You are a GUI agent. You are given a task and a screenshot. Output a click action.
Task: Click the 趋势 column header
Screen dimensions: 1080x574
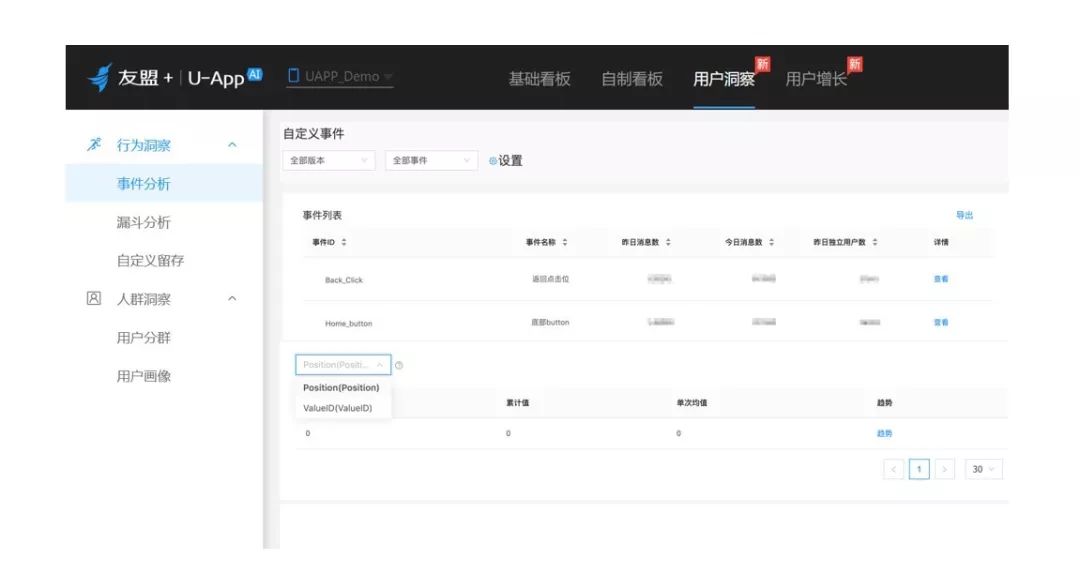(x=884, y=402)
